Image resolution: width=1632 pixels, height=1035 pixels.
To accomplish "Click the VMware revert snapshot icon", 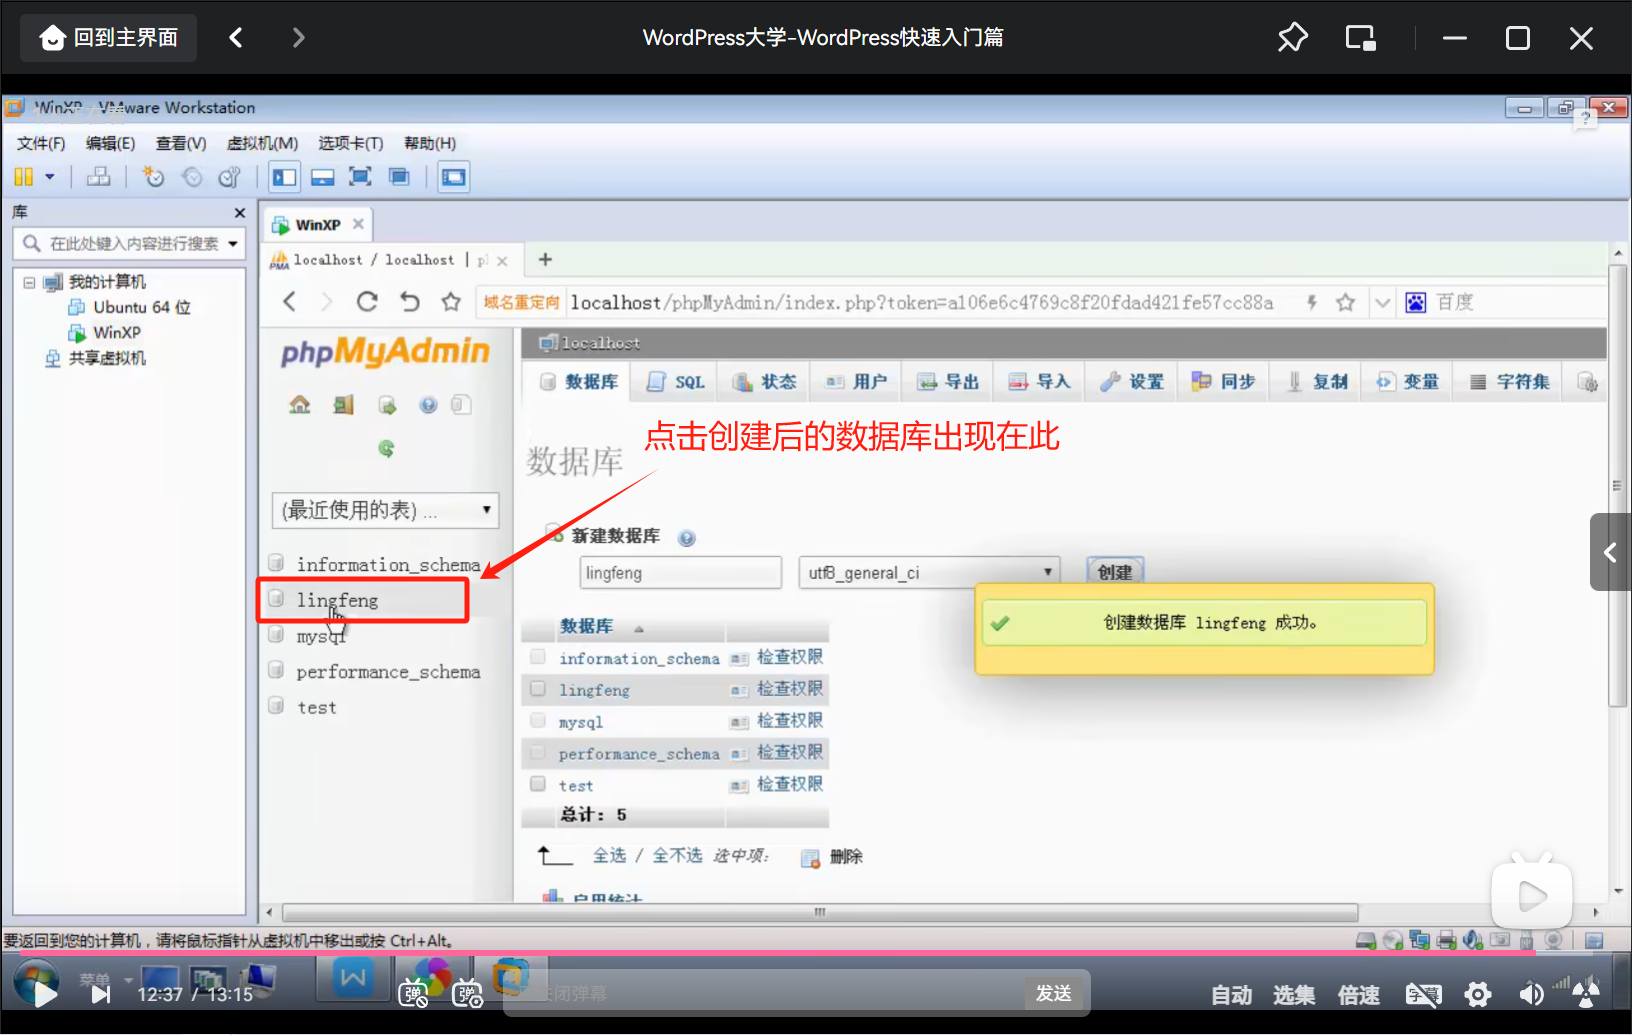I will click(x=192, y=177).
